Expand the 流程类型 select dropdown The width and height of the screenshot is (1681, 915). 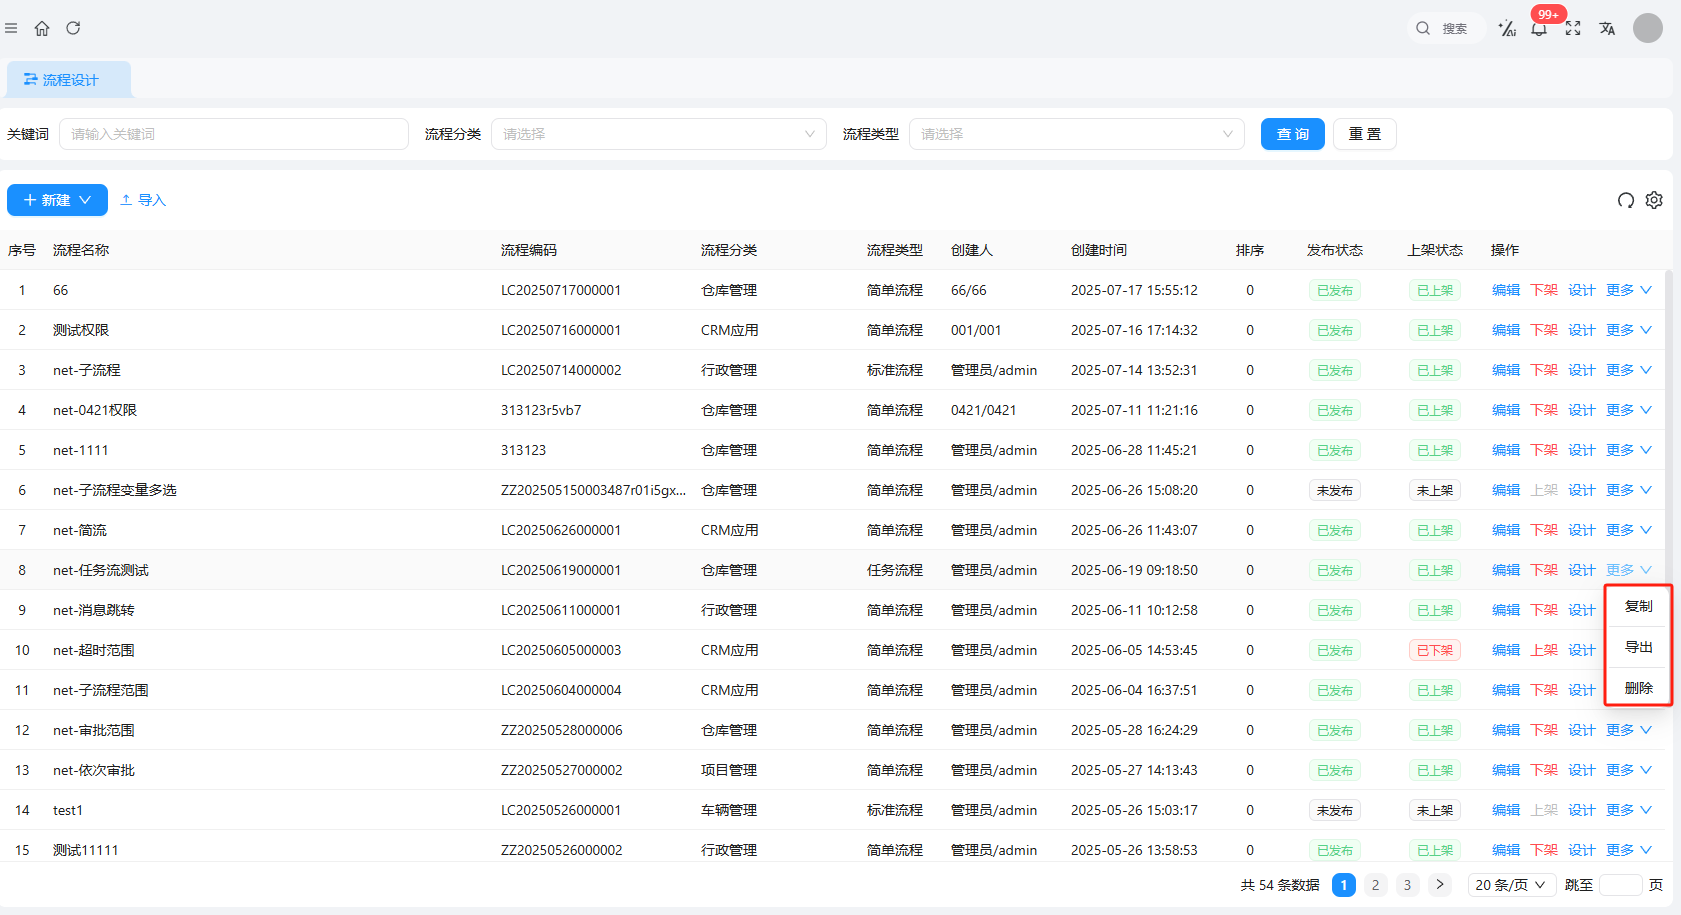1076,134
